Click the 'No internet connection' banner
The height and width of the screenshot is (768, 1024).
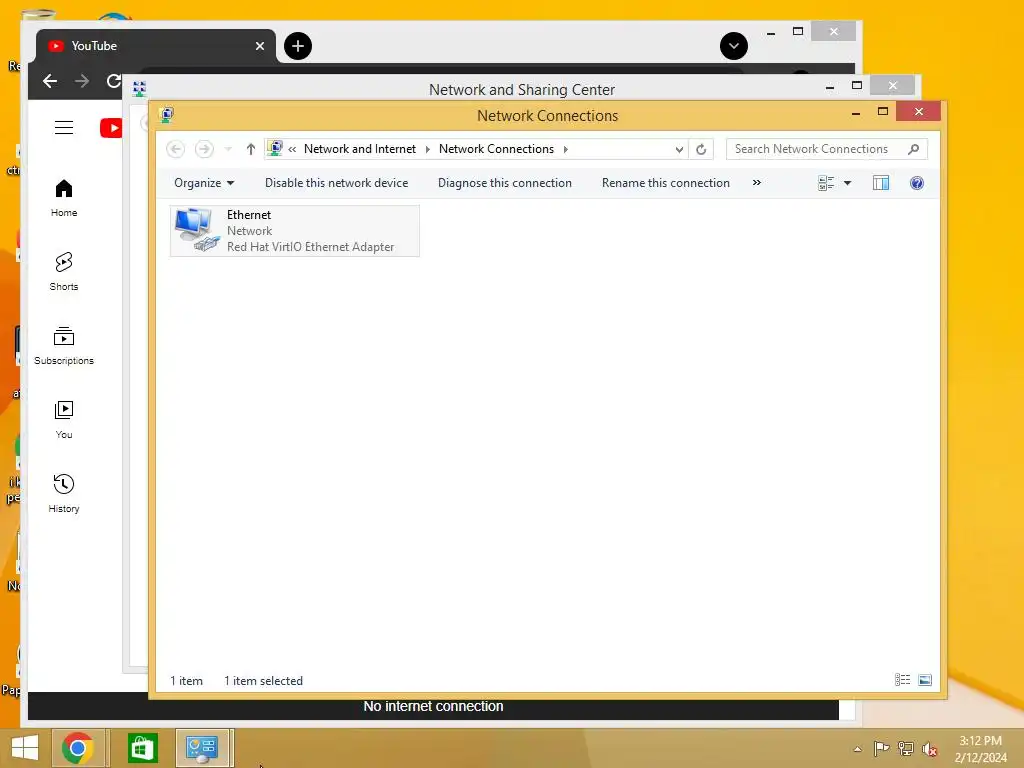click(x=433, y=706)
